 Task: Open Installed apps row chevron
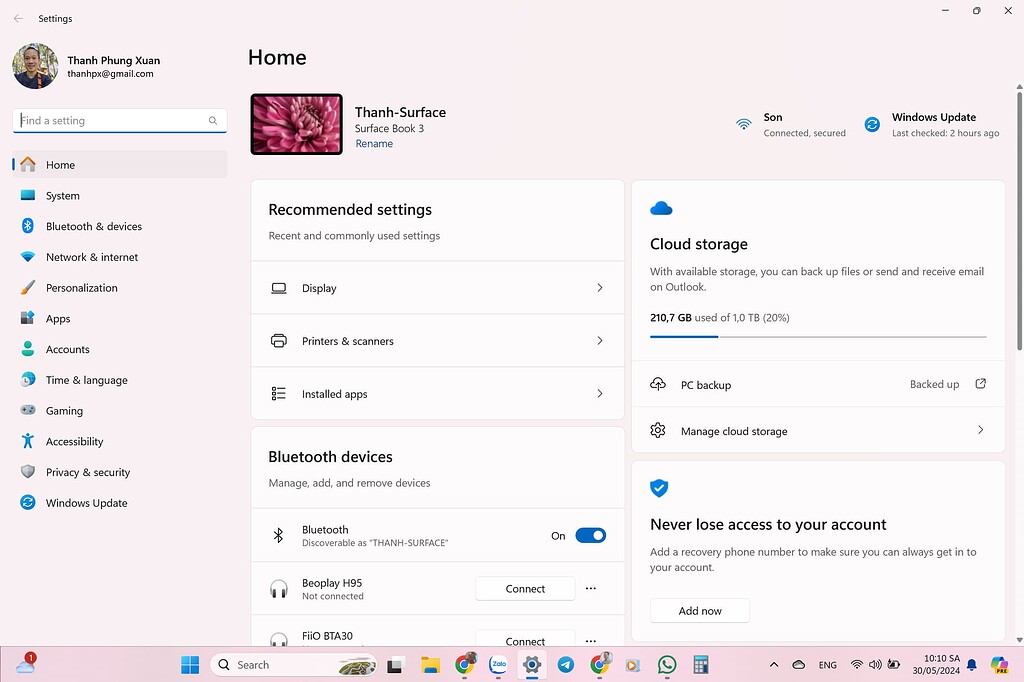pyautogui.click(x=600, y=393)
